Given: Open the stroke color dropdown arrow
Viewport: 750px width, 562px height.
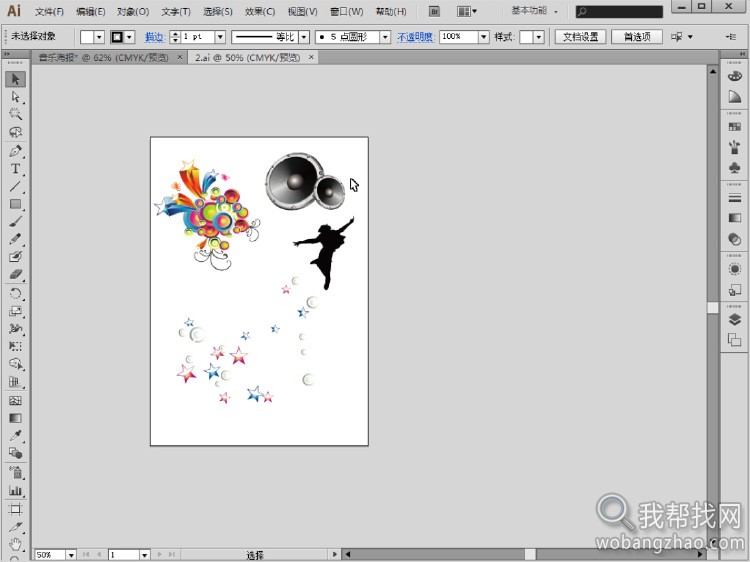Looking at the screenshot, I should point(130,37).
